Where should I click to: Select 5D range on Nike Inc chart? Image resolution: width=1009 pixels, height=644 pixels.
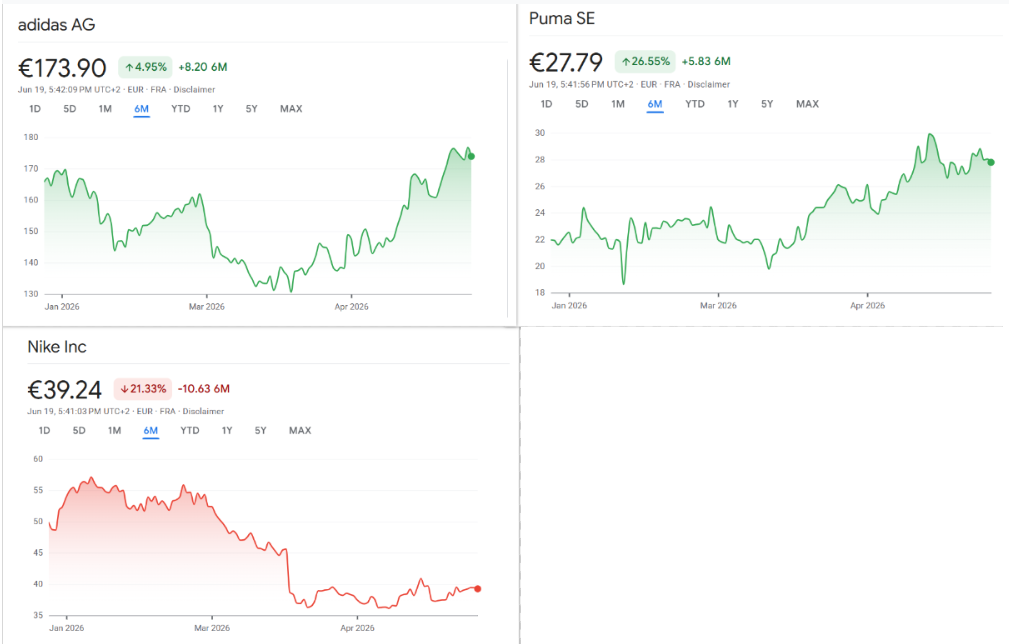point(79,430)
